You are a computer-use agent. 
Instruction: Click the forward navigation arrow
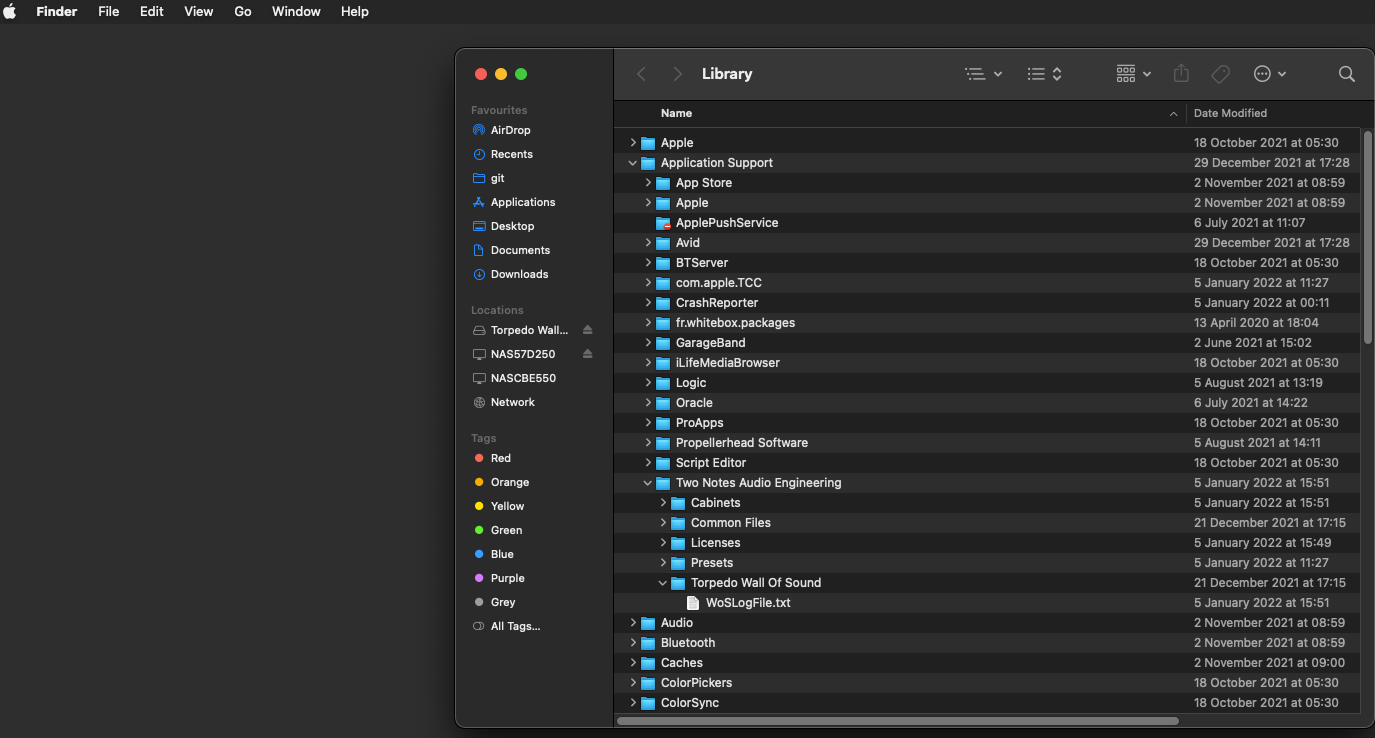click(x=677, y=74)
